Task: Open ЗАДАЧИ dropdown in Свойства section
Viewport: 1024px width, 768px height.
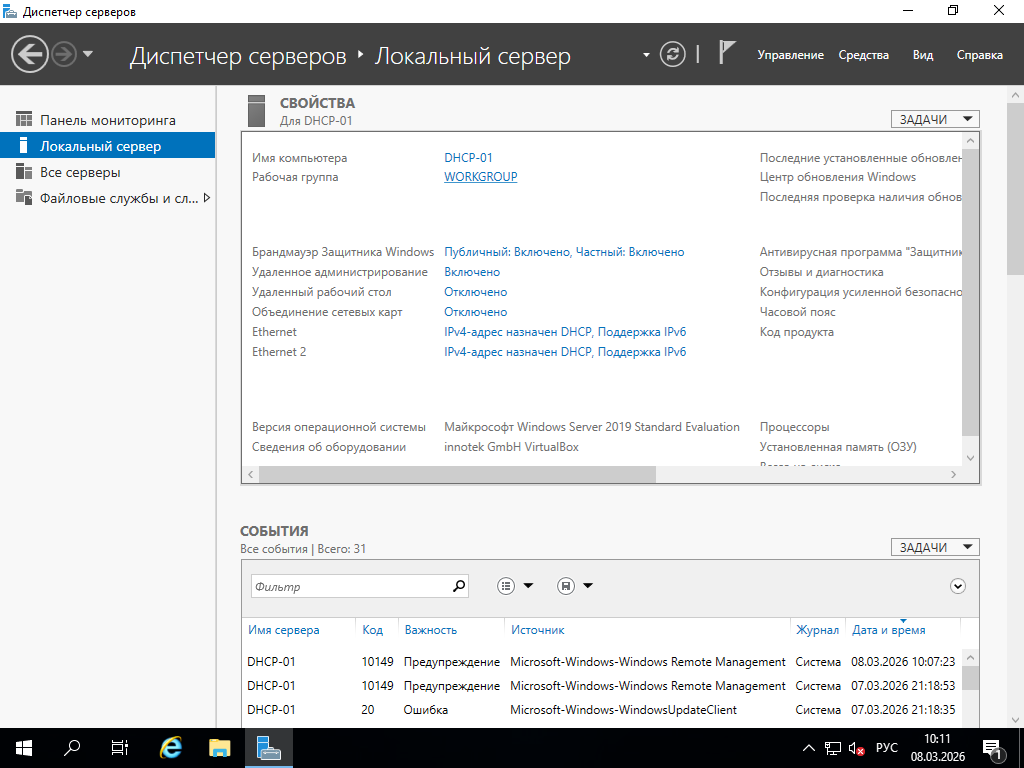Action: pos(935,119)
